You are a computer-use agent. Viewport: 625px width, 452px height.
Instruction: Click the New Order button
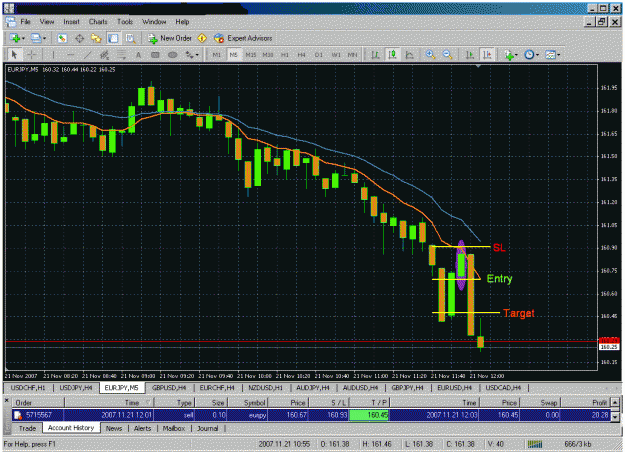170,38
